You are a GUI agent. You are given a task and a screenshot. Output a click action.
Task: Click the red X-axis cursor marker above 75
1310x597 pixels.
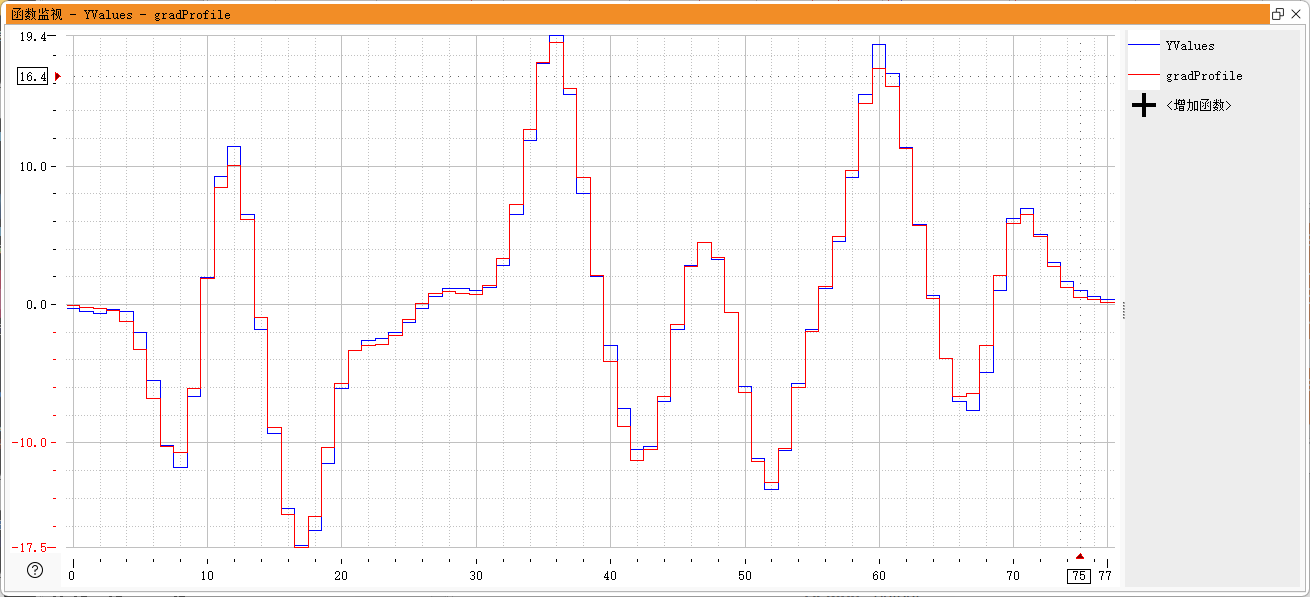click(1079, 557)
